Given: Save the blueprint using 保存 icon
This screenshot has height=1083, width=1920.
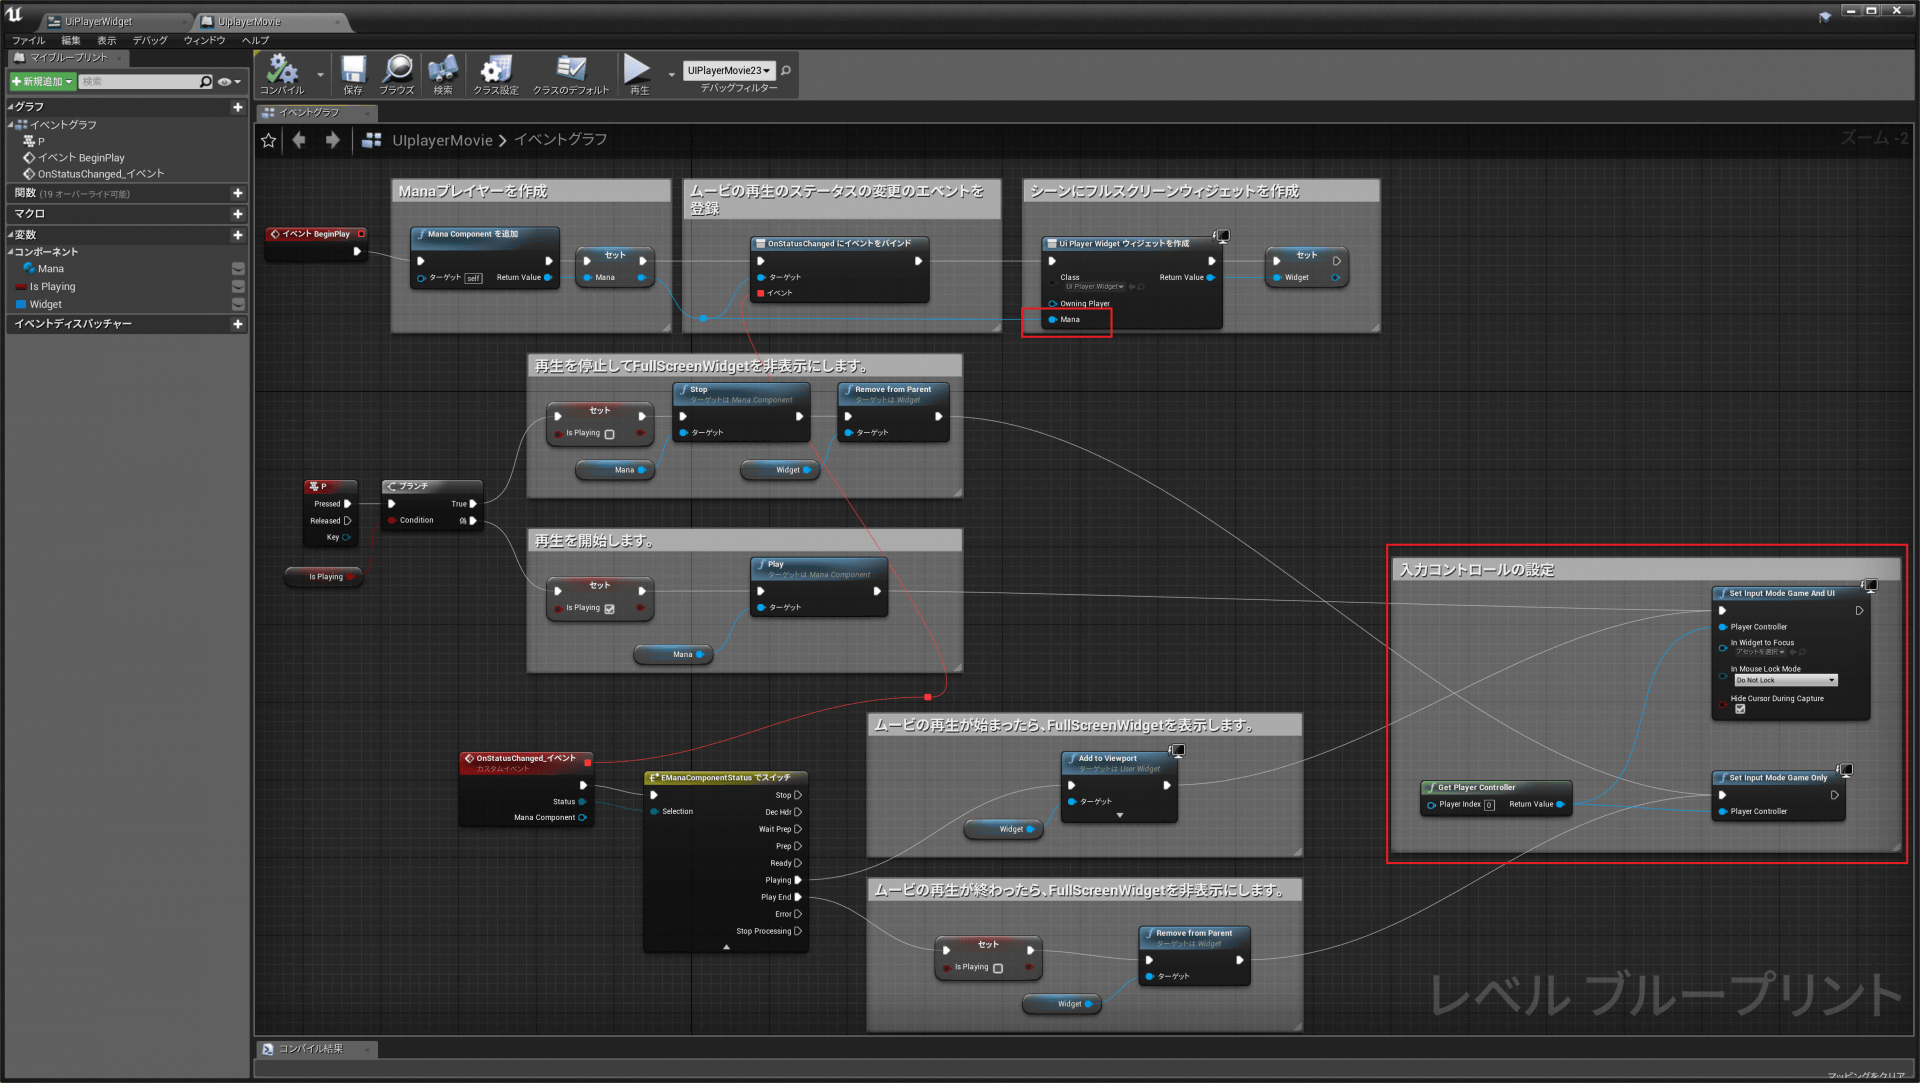Looking at the screenshot, I should (x=353, y=74).
